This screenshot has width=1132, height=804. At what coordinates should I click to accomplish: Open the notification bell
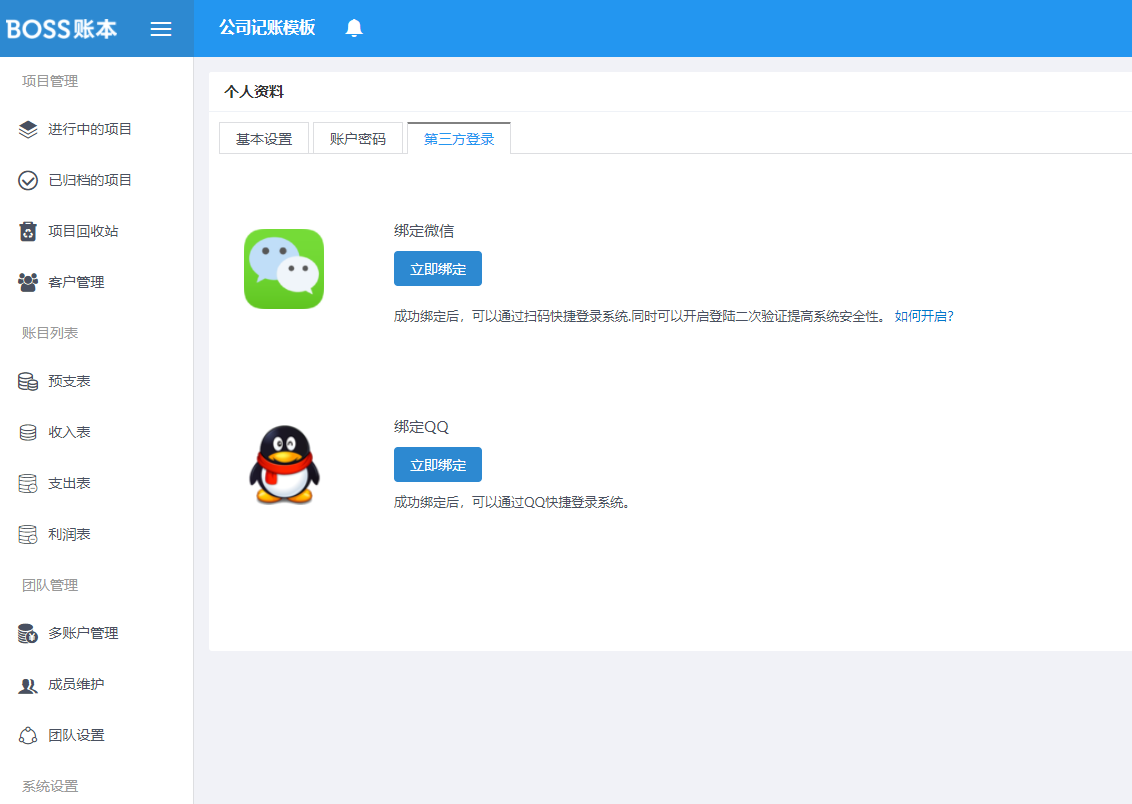[354, 28]
